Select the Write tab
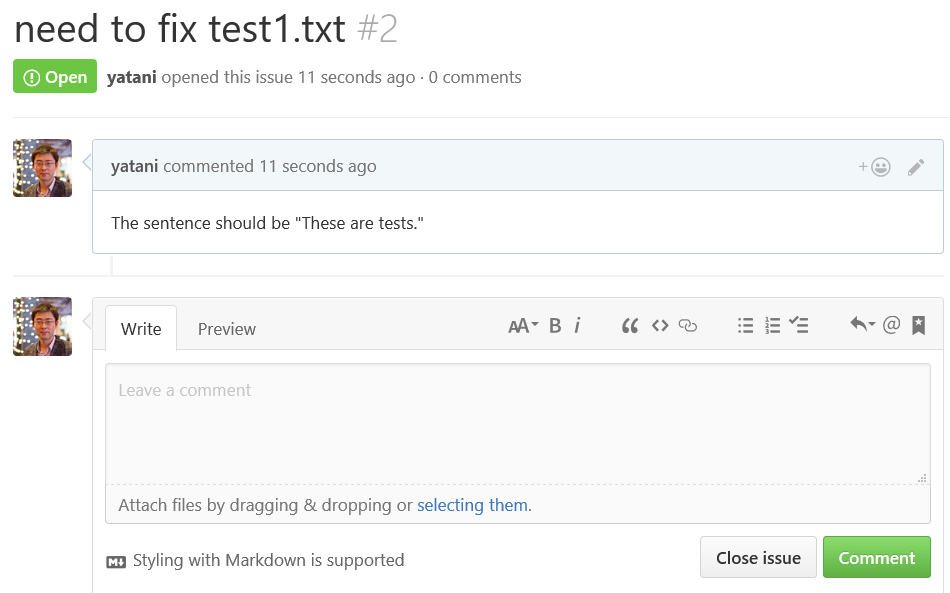950x593 pixels. 141,329
